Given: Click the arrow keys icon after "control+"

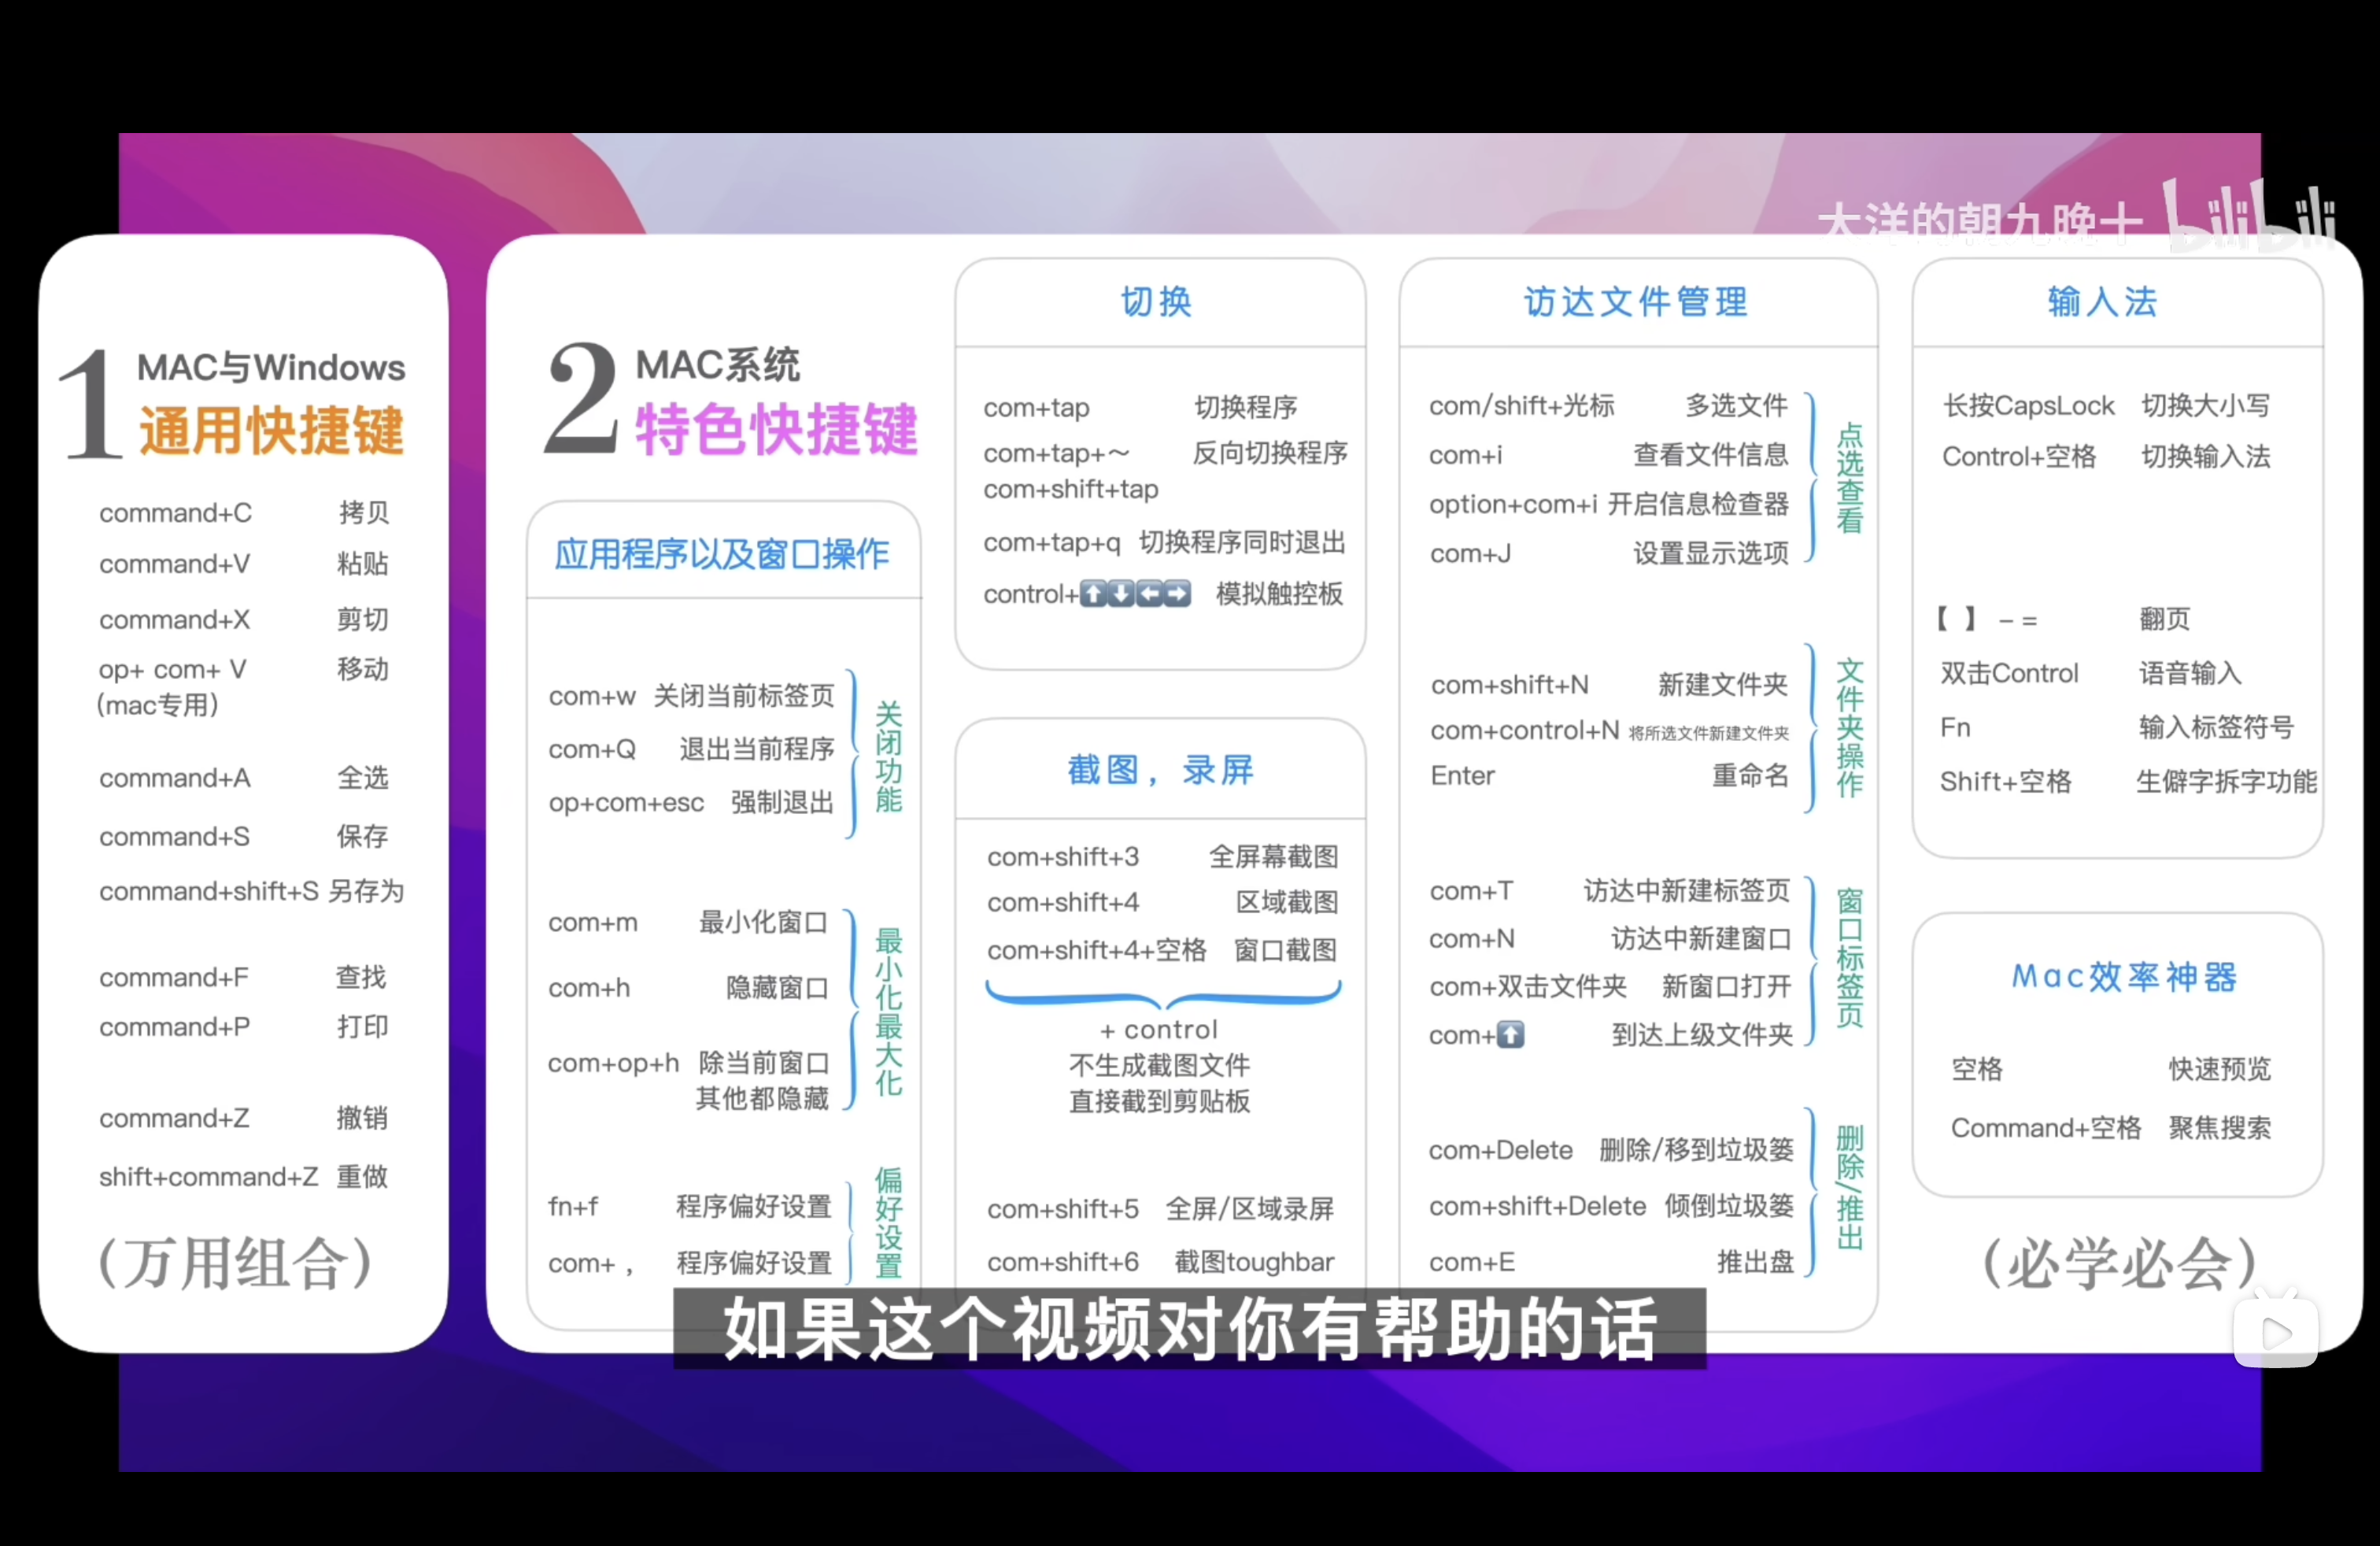Looking at the screenshot, I should 1135,594.
